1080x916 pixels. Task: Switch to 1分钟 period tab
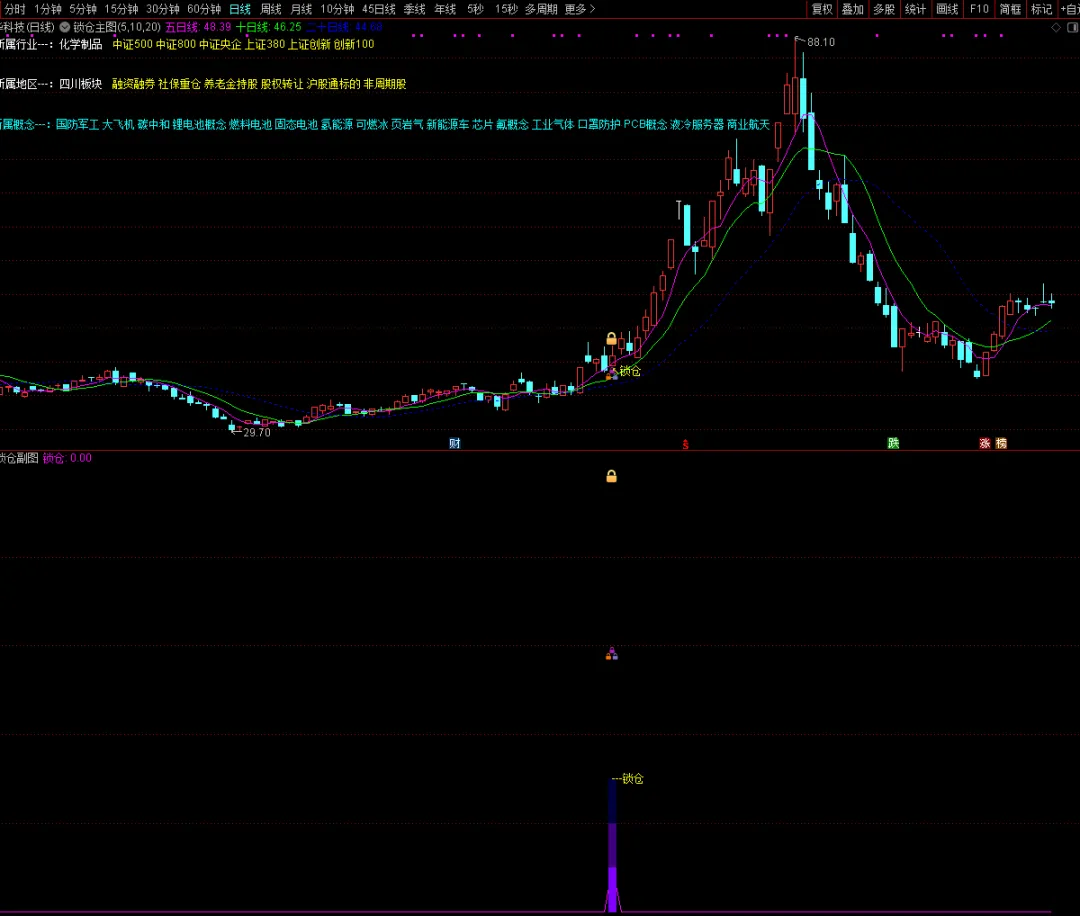(48, 9)
